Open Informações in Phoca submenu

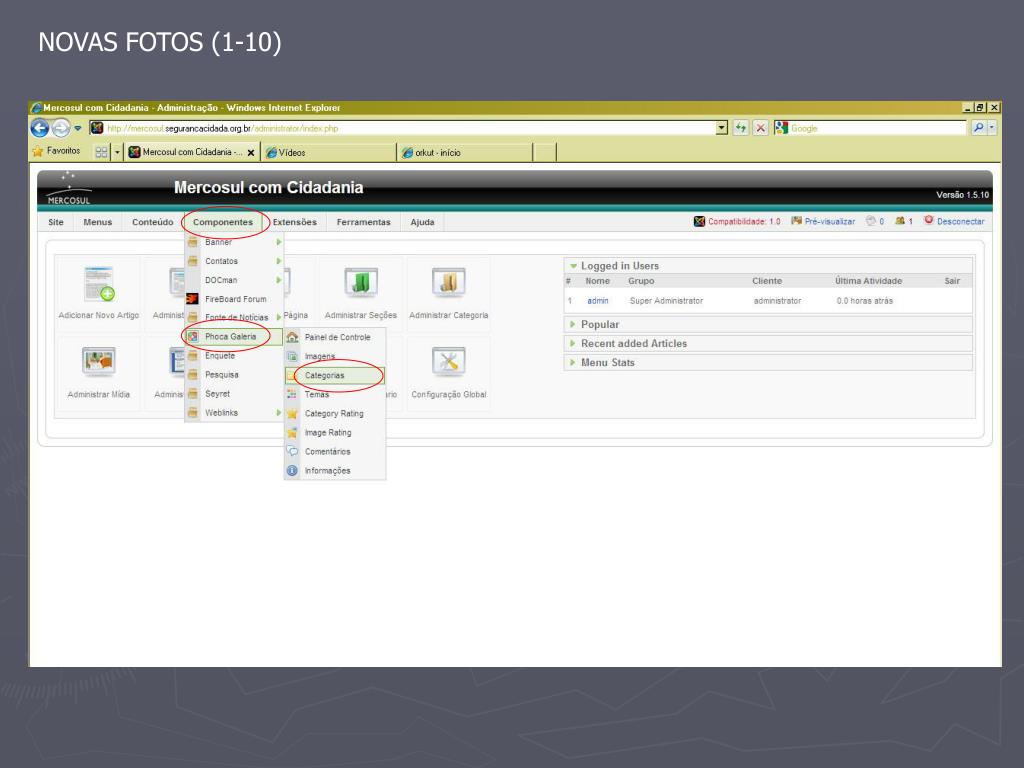tap(335, 470)
